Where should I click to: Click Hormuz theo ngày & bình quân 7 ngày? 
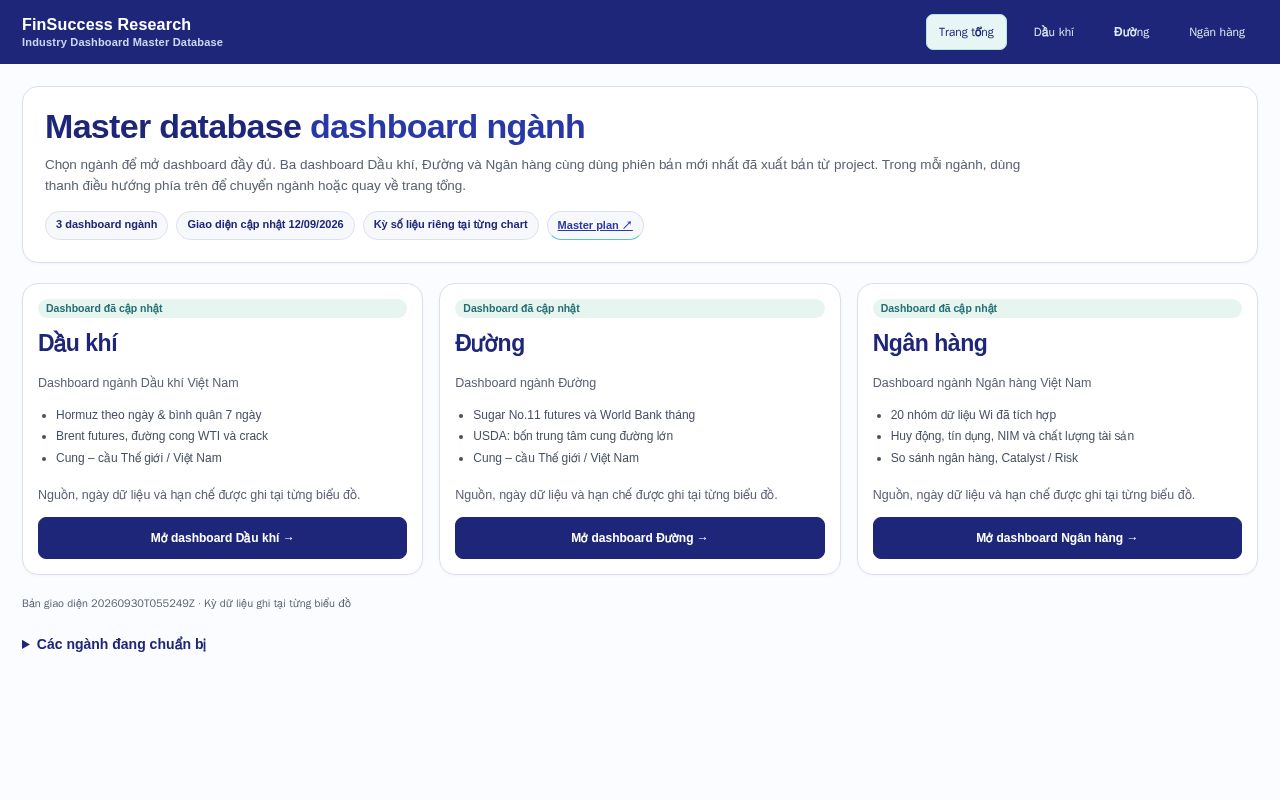pyautogui.click(x=158, y=415)
